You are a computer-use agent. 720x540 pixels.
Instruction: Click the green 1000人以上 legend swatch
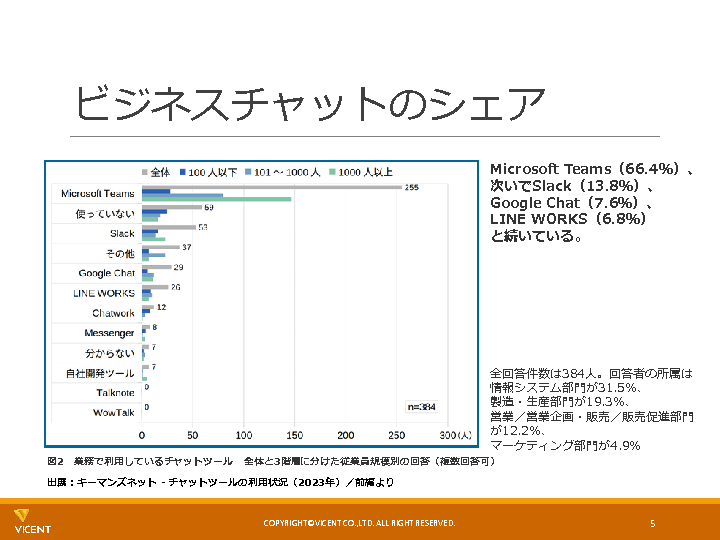[x=332, y=172]
